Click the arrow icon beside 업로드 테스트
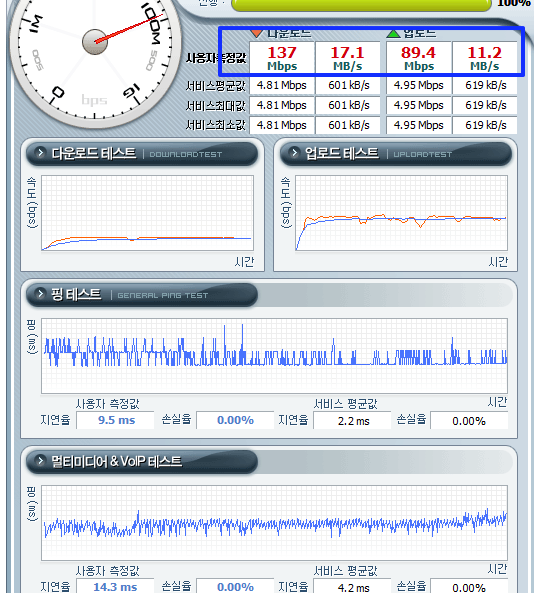The height and width of the screenshot is (593, 534). tap(294, 153)
